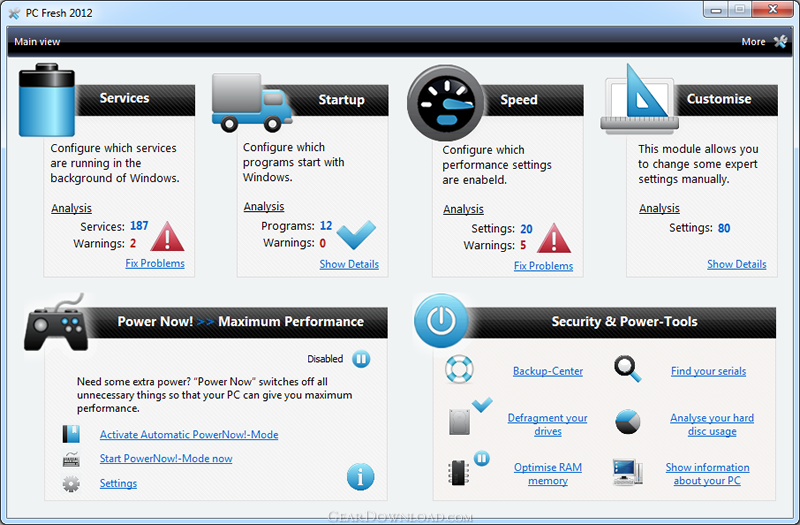This screenshot has height=525, width=800.
Task: Click Optimise RAM memory link
Action: (548, 474)
